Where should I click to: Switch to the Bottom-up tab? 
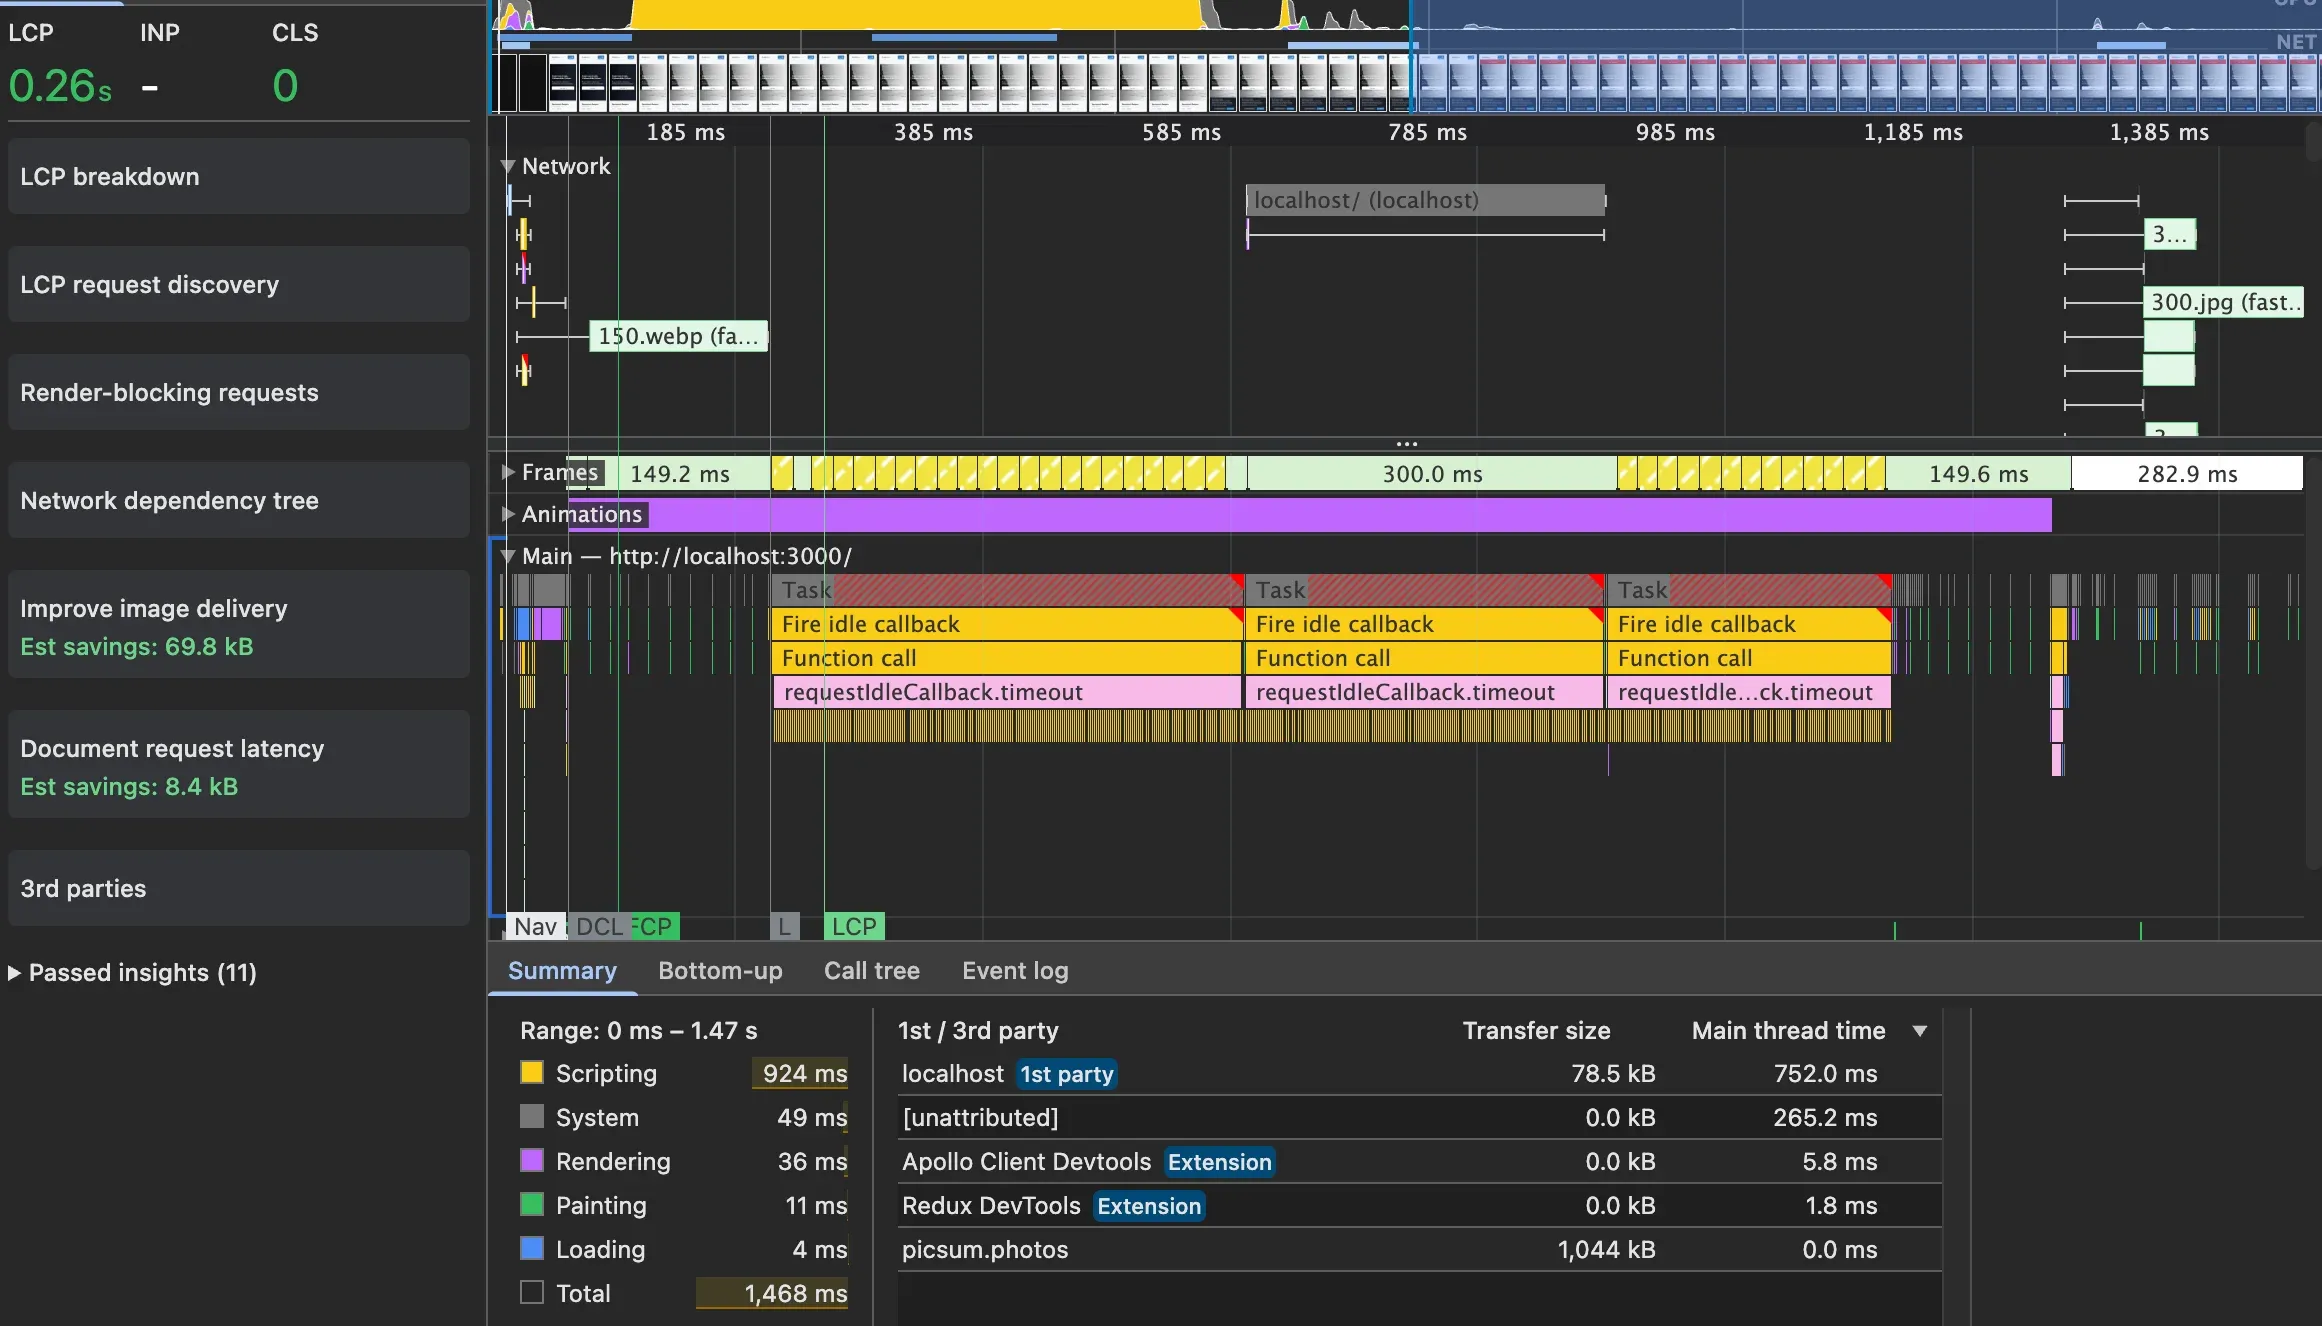[720, 970]
